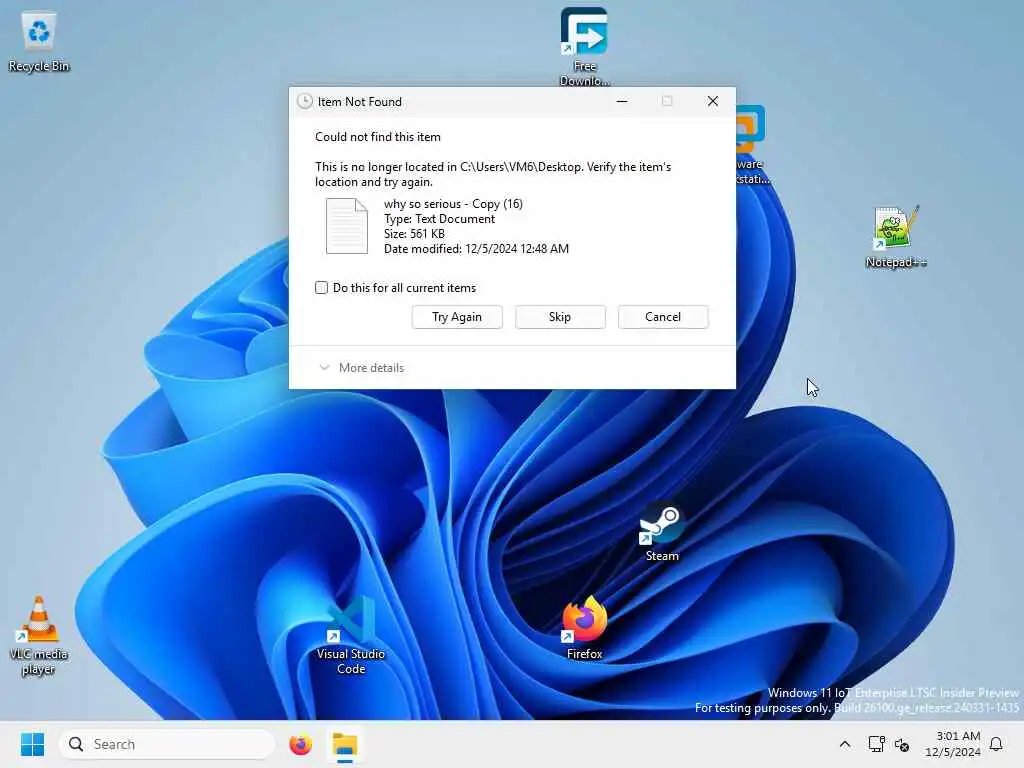The width and height of the screenshot is (1024, 768).
Task: Open the Recycle Bin desktop icon
Action: click(x=39, y=42)
